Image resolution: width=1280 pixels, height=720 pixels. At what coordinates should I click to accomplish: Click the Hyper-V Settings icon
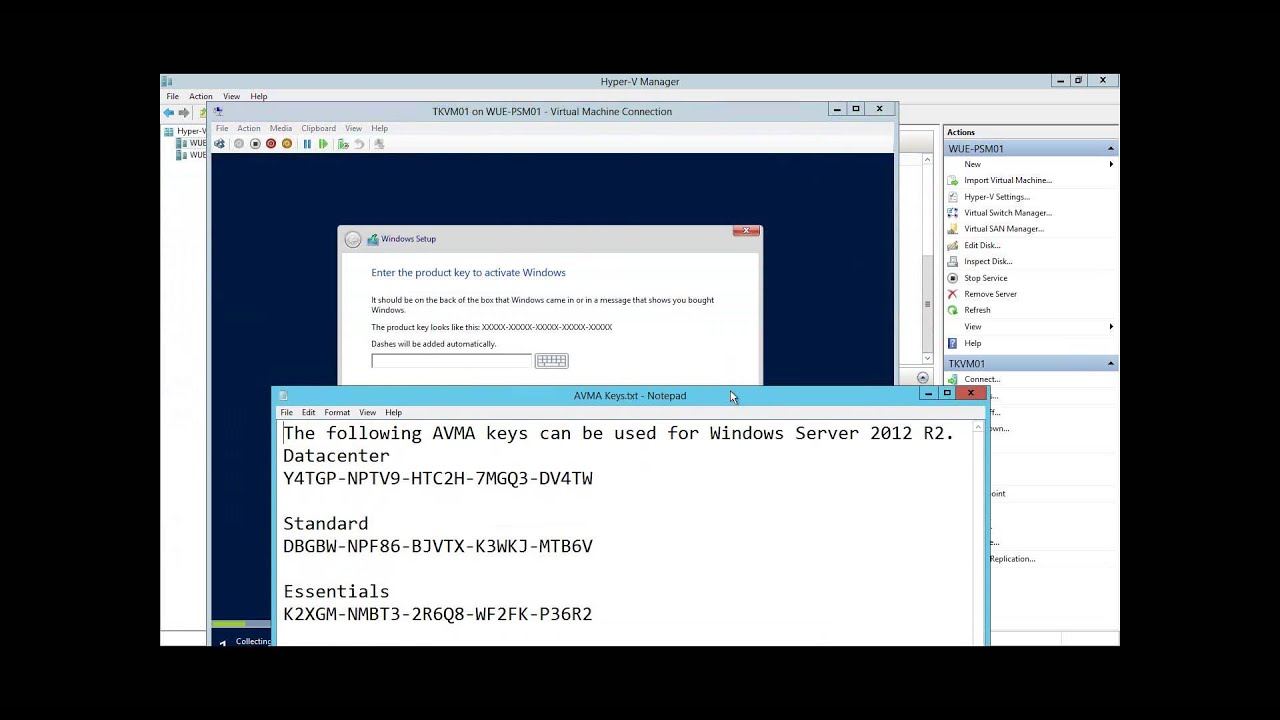click(953, 197)
